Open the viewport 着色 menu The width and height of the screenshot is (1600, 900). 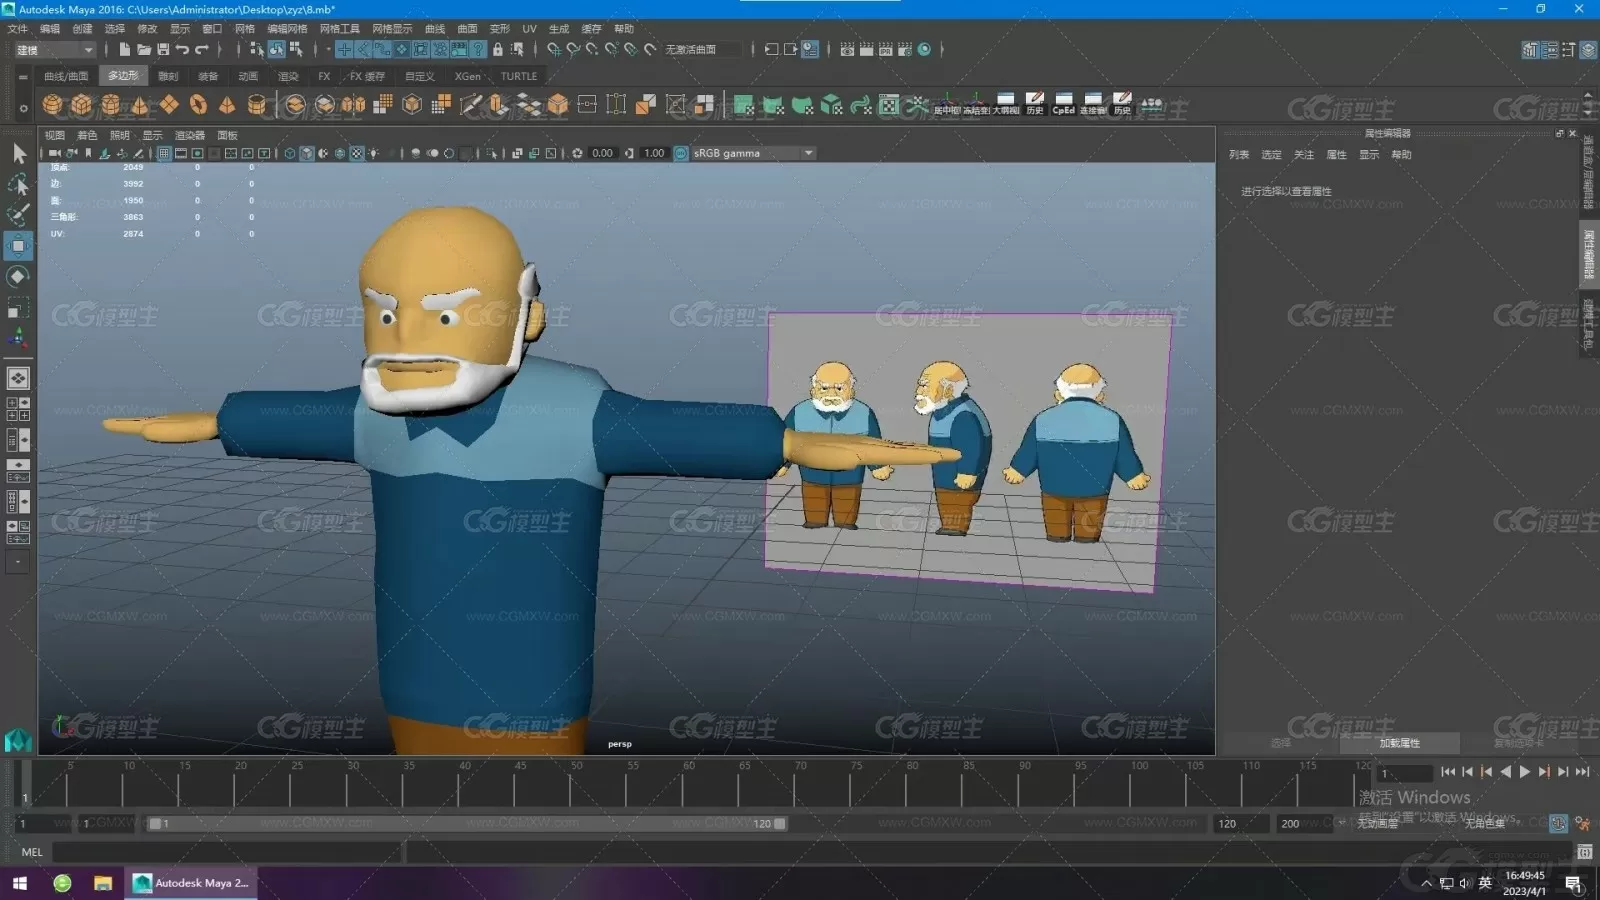[87, 135]
